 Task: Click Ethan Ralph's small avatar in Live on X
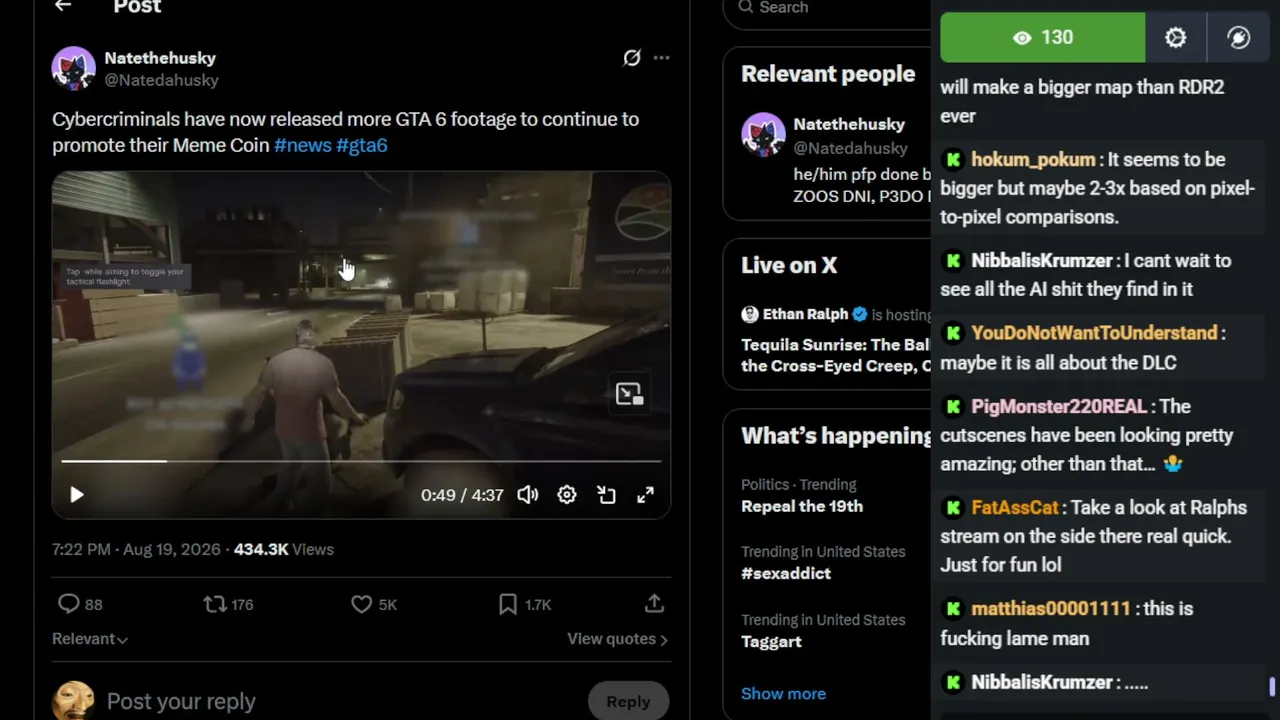tap(750, 314)
